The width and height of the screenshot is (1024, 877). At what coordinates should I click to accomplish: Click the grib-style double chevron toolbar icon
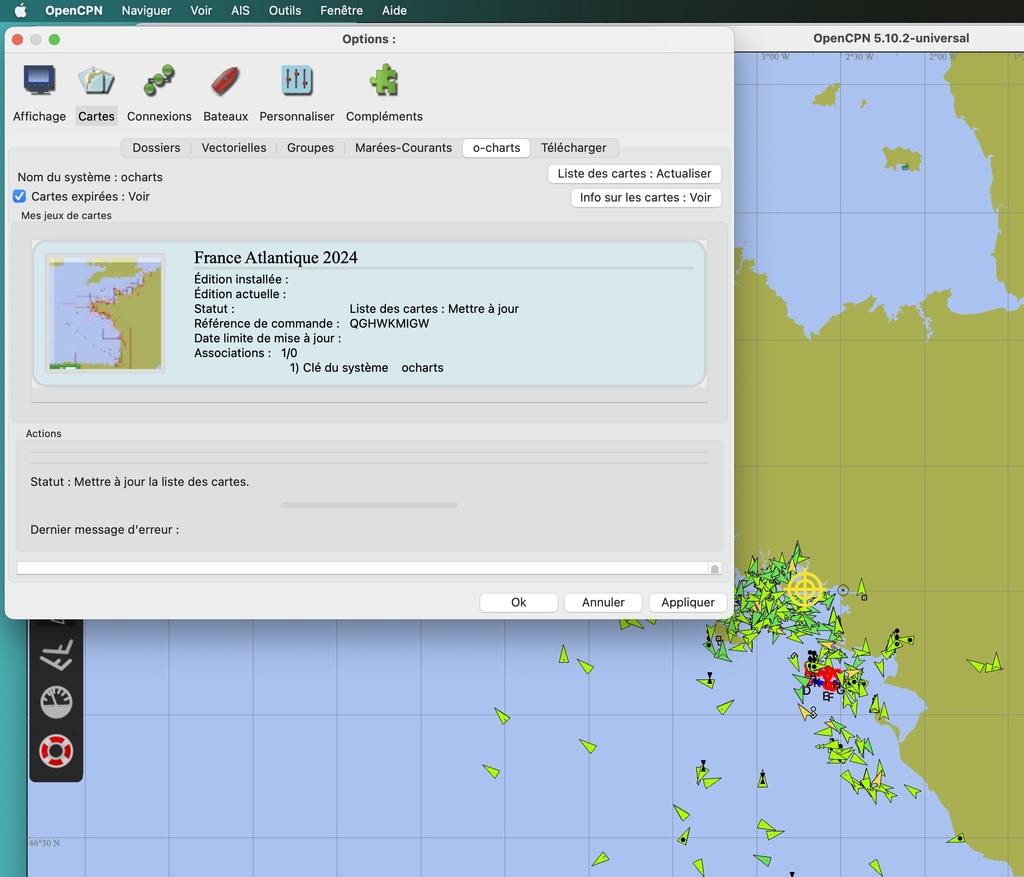[56, 655]
